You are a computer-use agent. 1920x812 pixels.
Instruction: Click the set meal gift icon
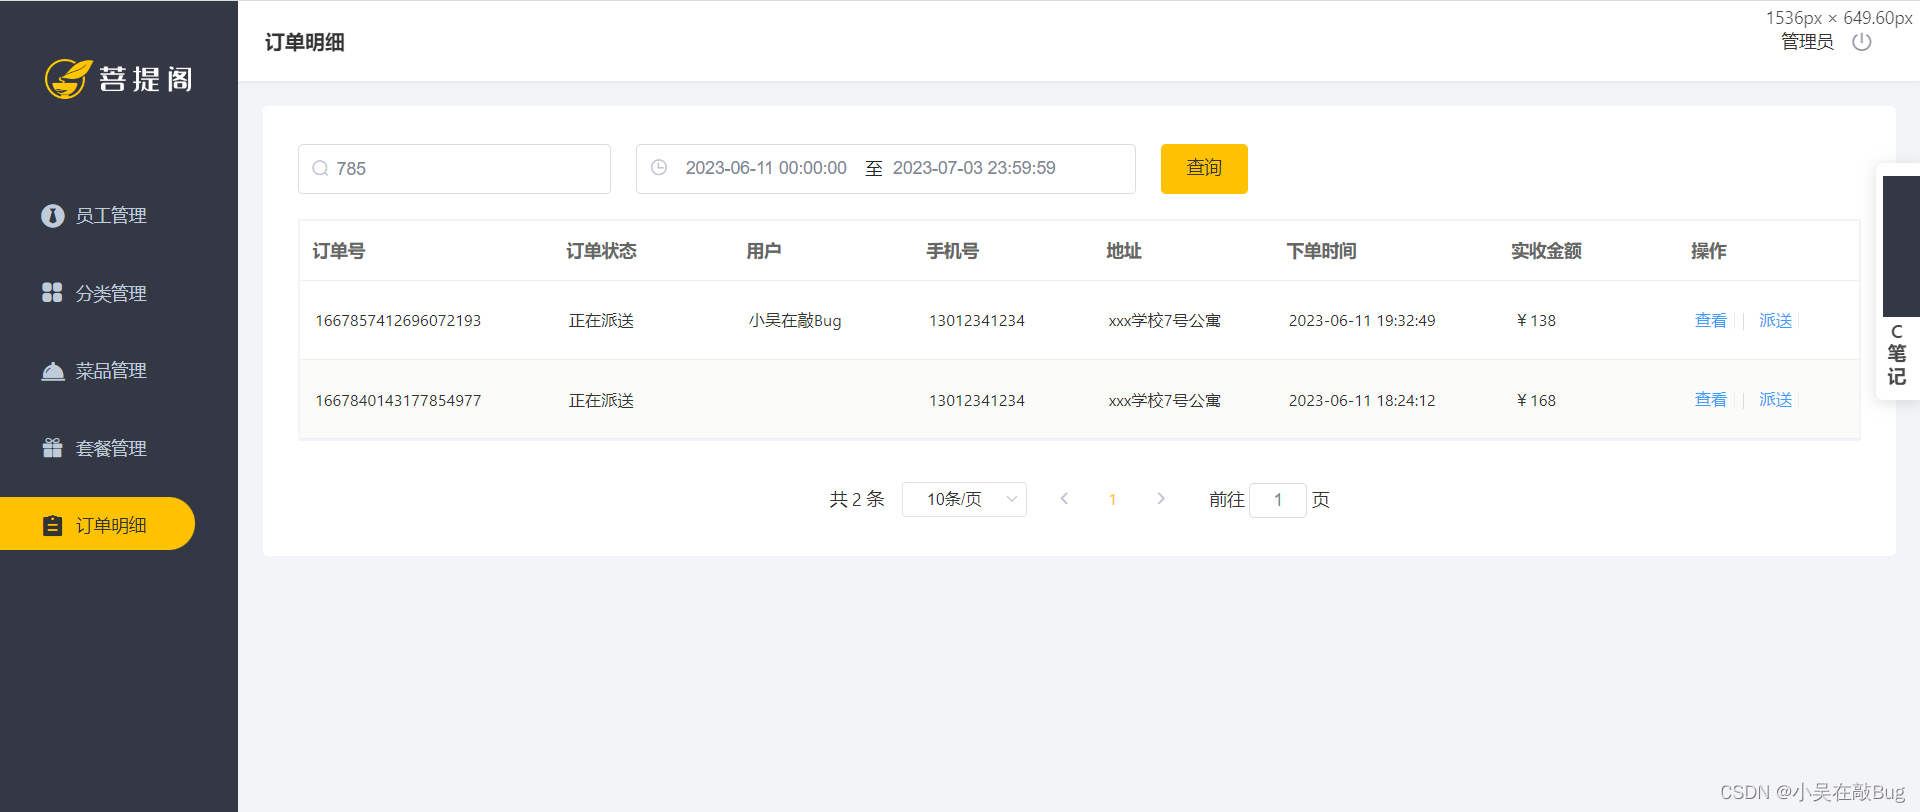tap(52, 448)
